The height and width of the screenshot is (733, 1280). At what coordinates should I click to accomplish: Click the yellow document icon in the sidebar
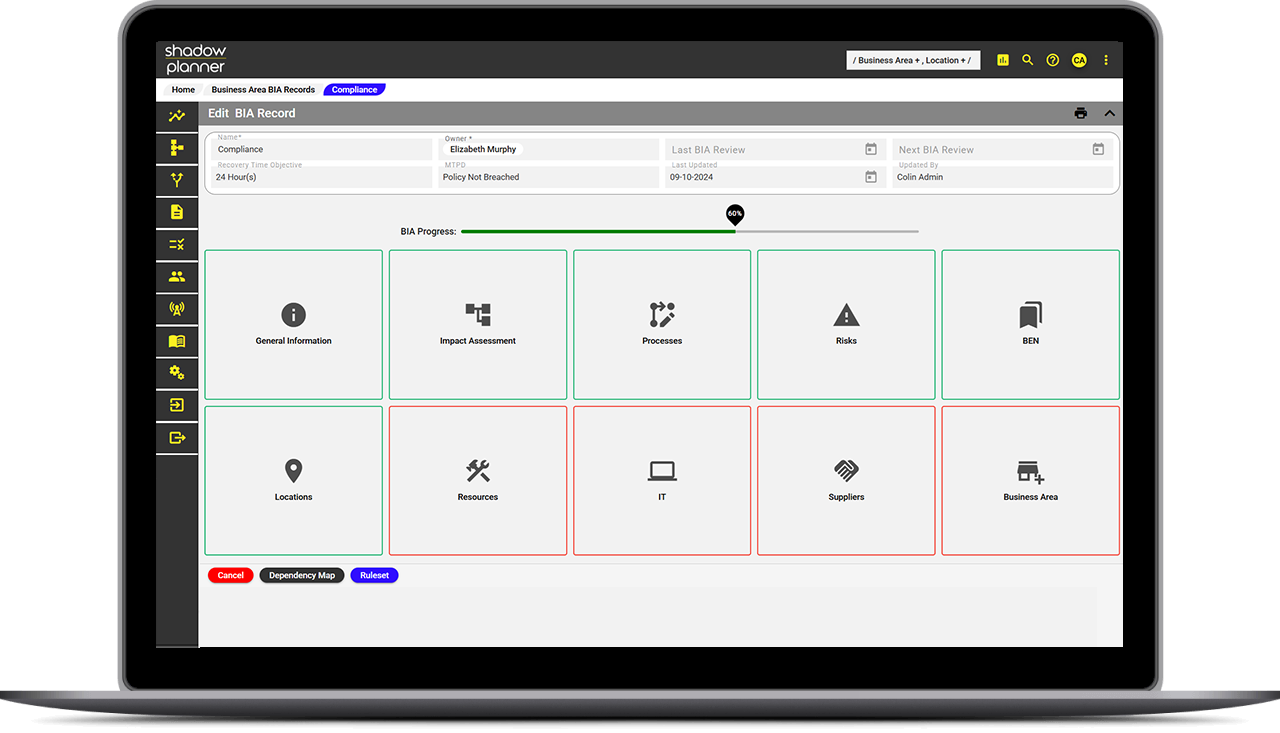coord(177,212)
